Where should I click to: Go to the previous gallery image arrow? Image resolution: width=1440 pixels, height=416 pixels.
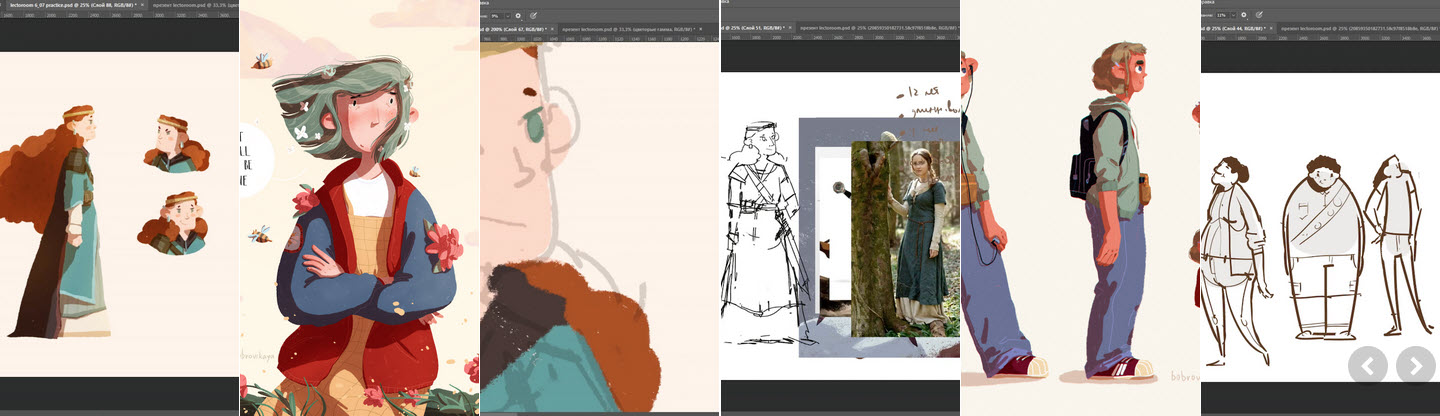tap(1367, 366)
